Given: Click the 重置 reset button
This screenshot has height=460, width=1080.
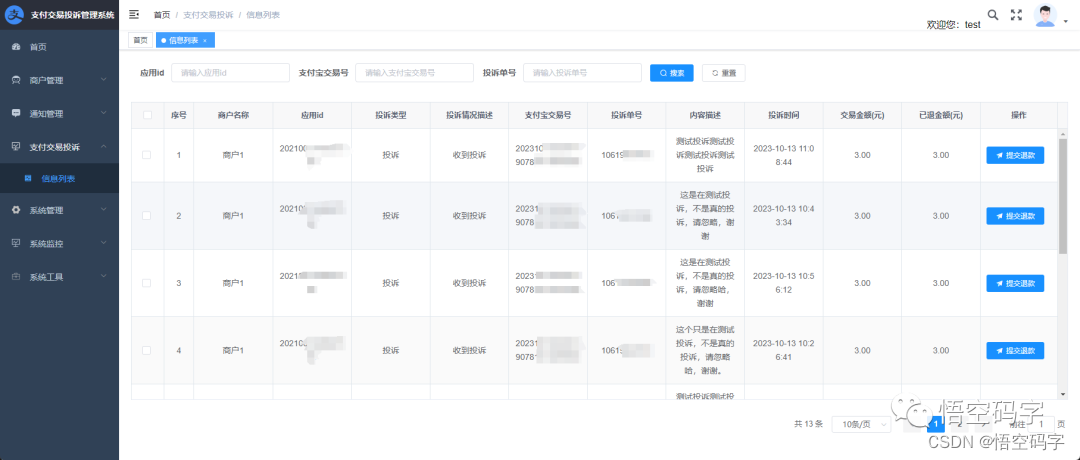Looking at the screenshot, I should click(723, 72).
